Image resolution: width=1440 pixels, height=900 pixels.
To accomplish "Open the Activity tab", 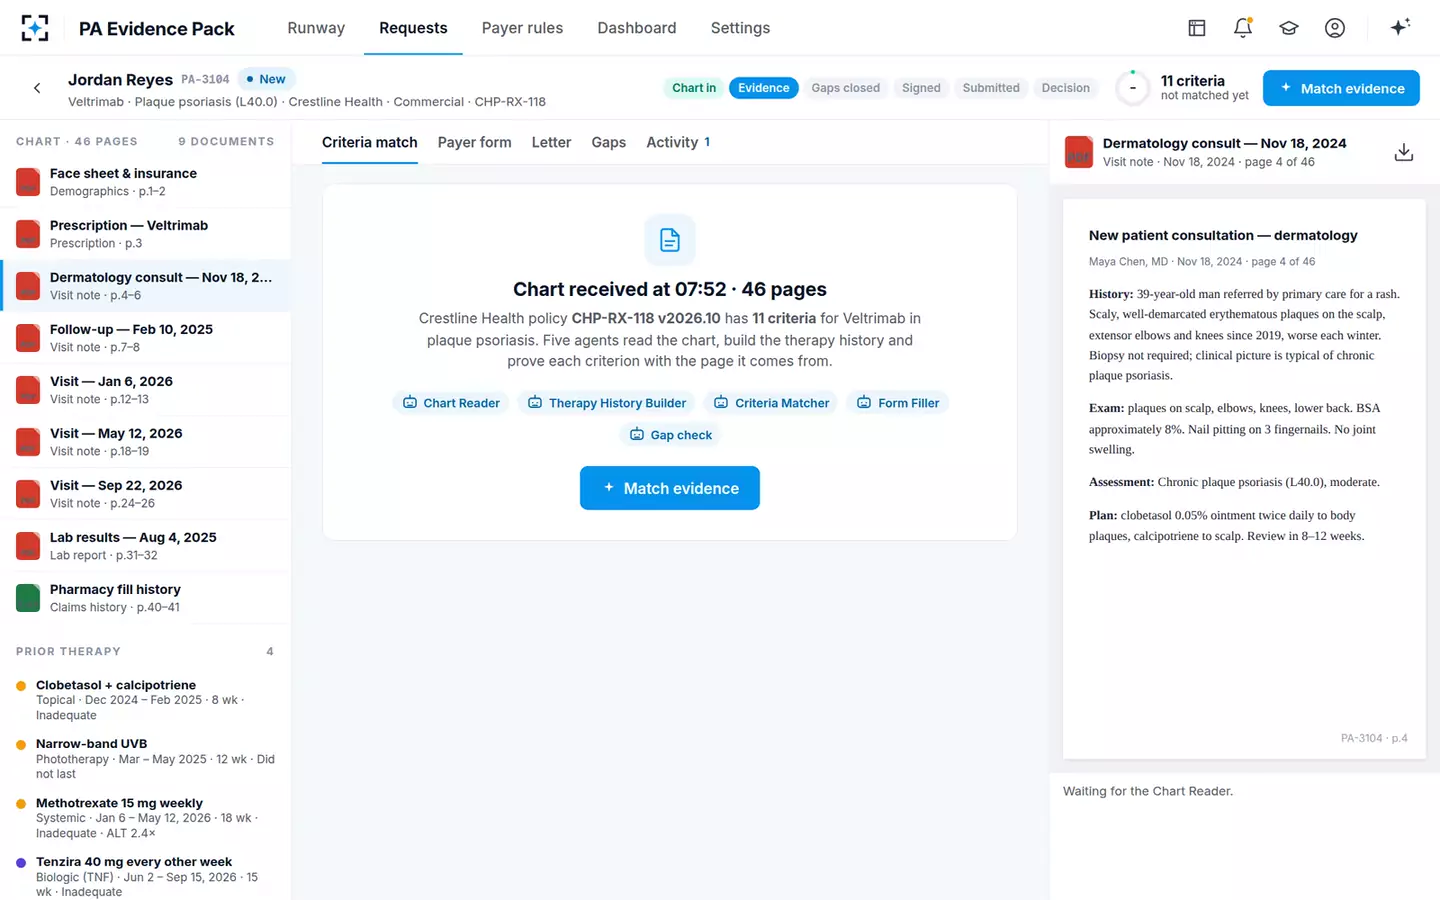I will 678,142.
